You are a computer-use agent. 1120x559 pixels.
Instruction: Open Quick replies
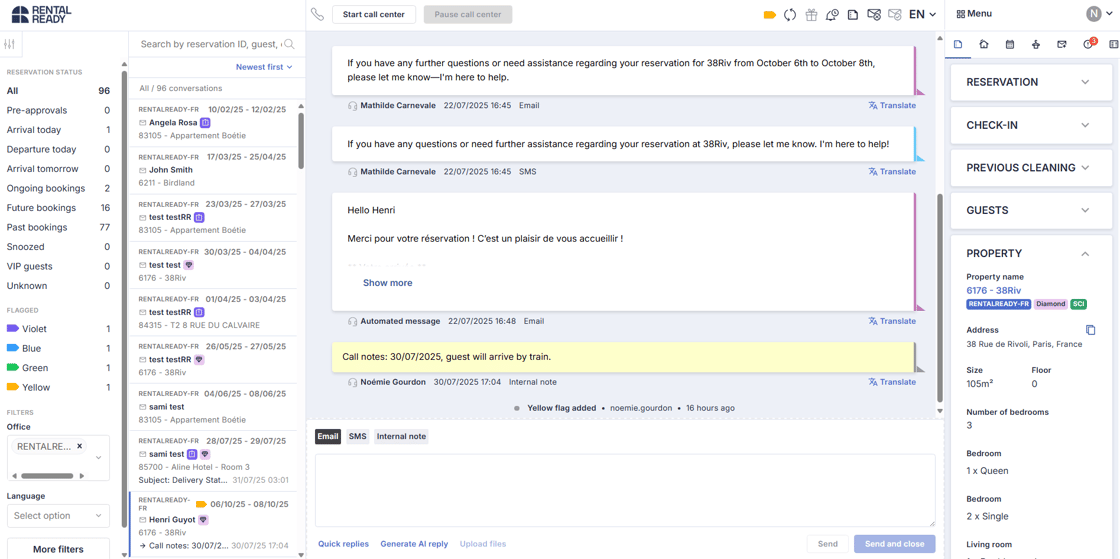[344, 544]
